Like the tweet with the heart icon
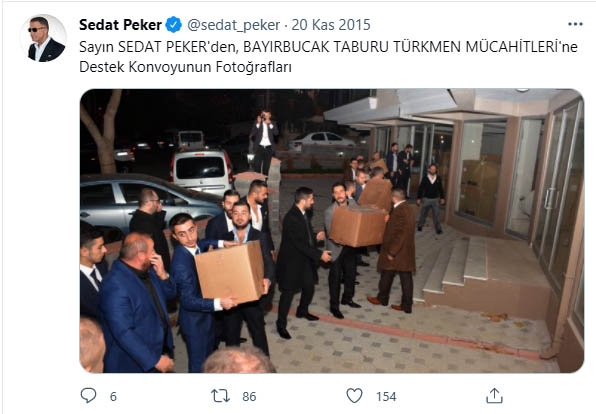Image resolution: width=596 pixels, height=414 pixels. coord(354,396)
